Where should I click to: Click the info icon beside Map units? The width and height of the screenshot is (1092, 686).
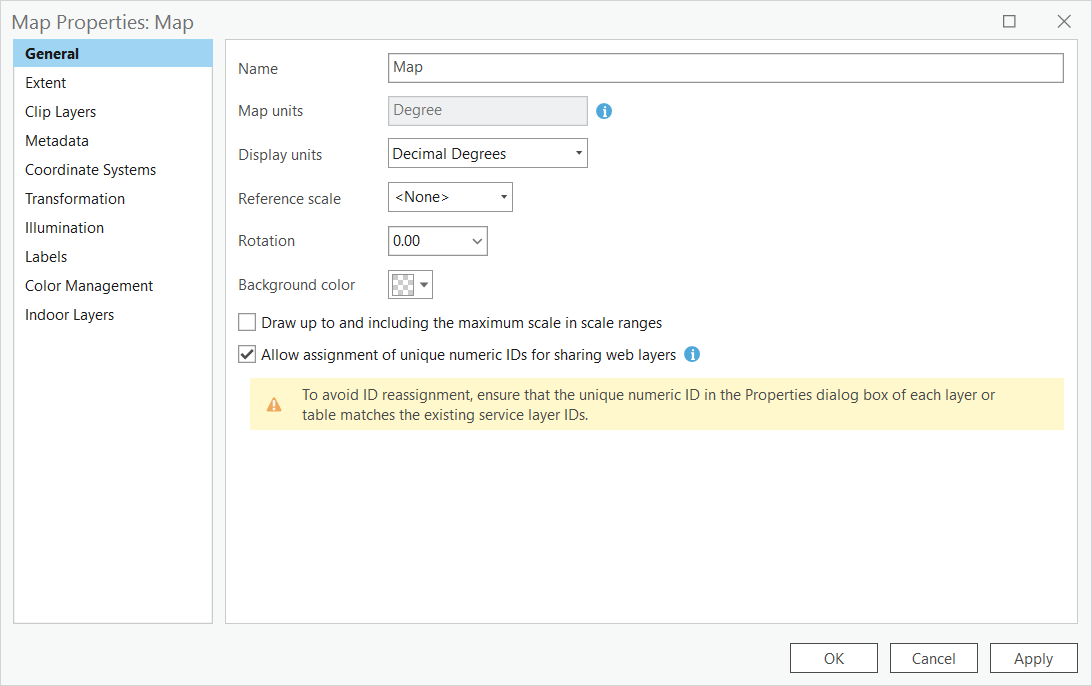pos(604,111)
